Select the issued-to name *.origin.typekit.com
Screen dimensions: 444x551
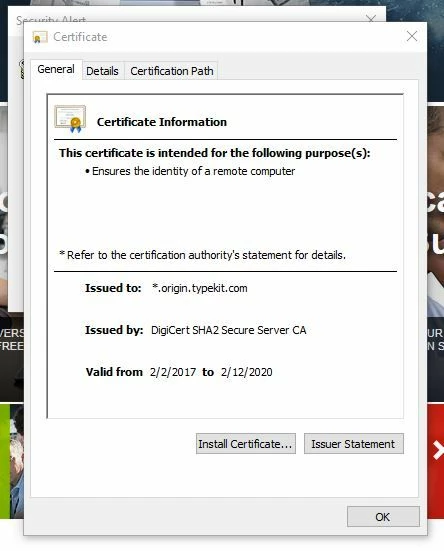[200, 288]
